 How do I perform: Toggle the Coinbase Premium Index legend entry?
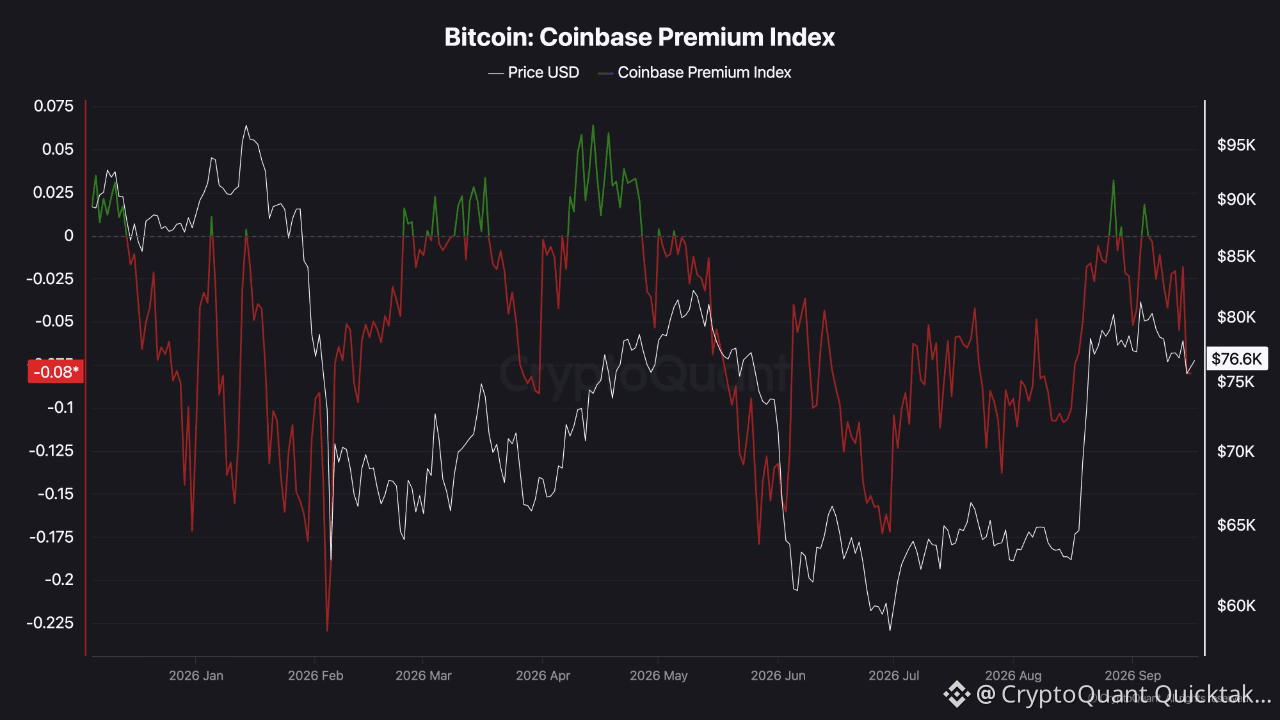[x=694, y=72]
